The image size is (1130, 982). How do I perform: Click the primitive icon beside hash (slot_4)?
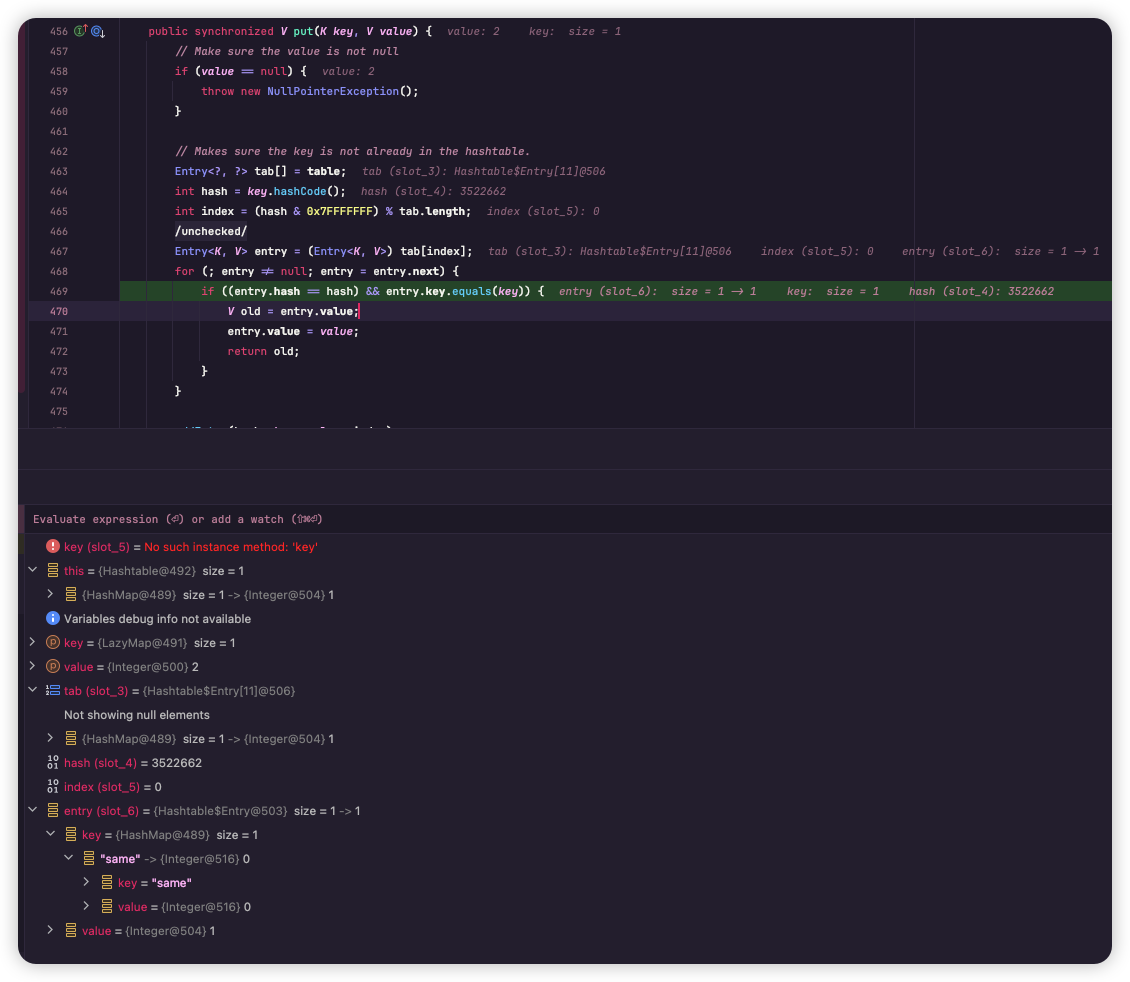53,762
